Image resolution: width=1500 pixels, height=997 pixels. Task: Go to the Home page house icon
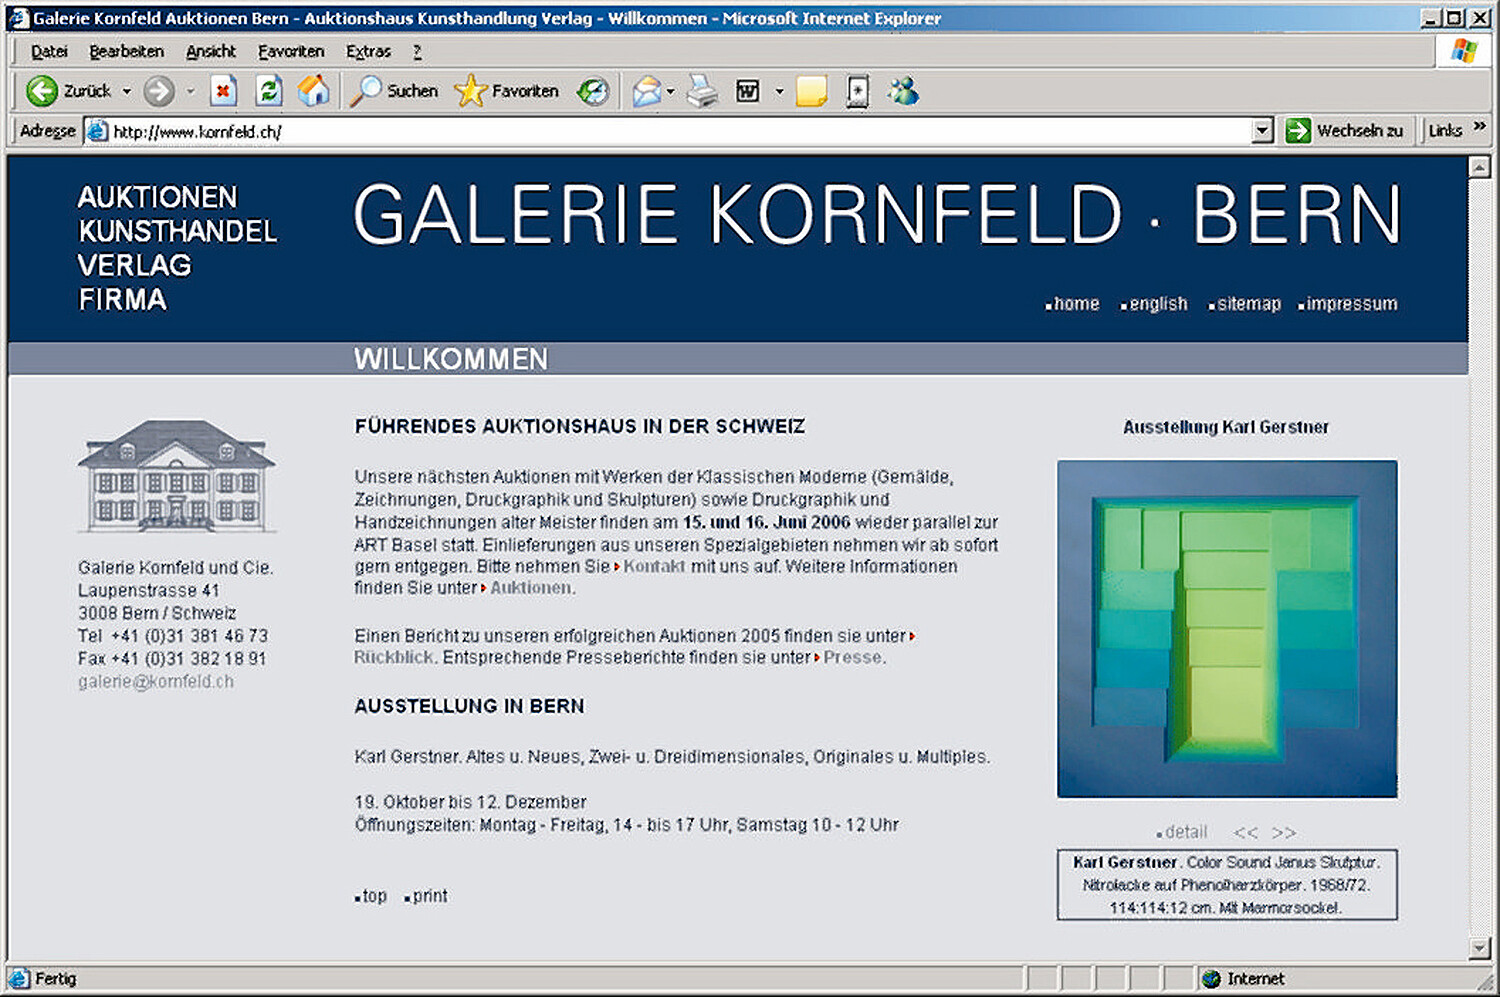pyautogui.click(x=313, y=91)
